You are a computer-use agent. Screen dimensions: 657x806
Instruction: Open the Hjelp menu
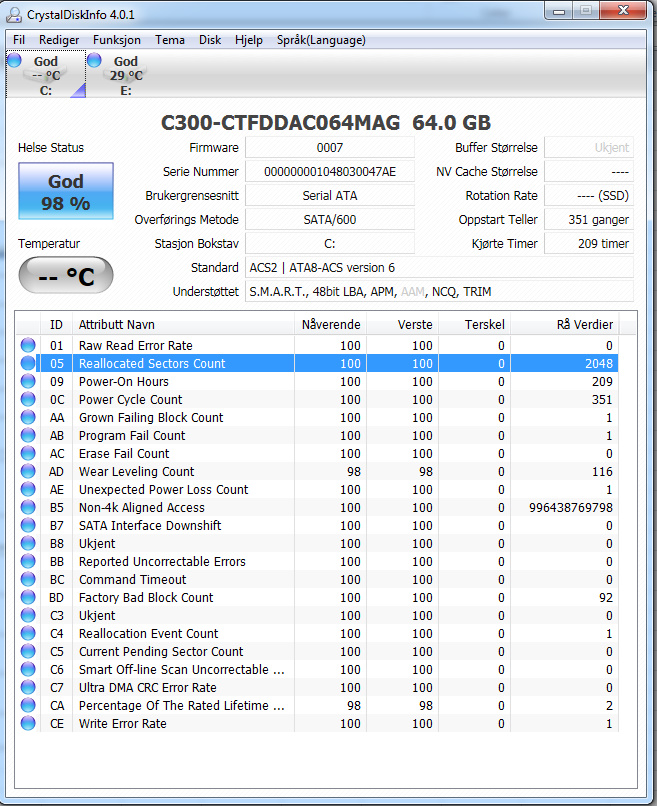pos(249,40)
